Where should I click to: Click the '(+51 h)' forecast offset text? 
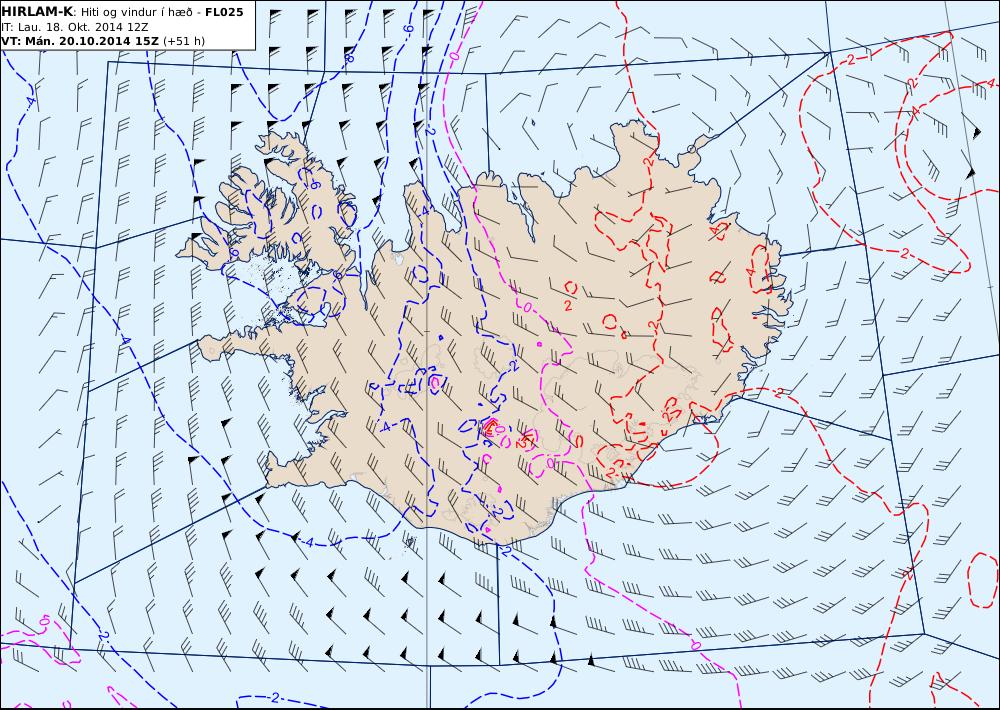point(184,41)
